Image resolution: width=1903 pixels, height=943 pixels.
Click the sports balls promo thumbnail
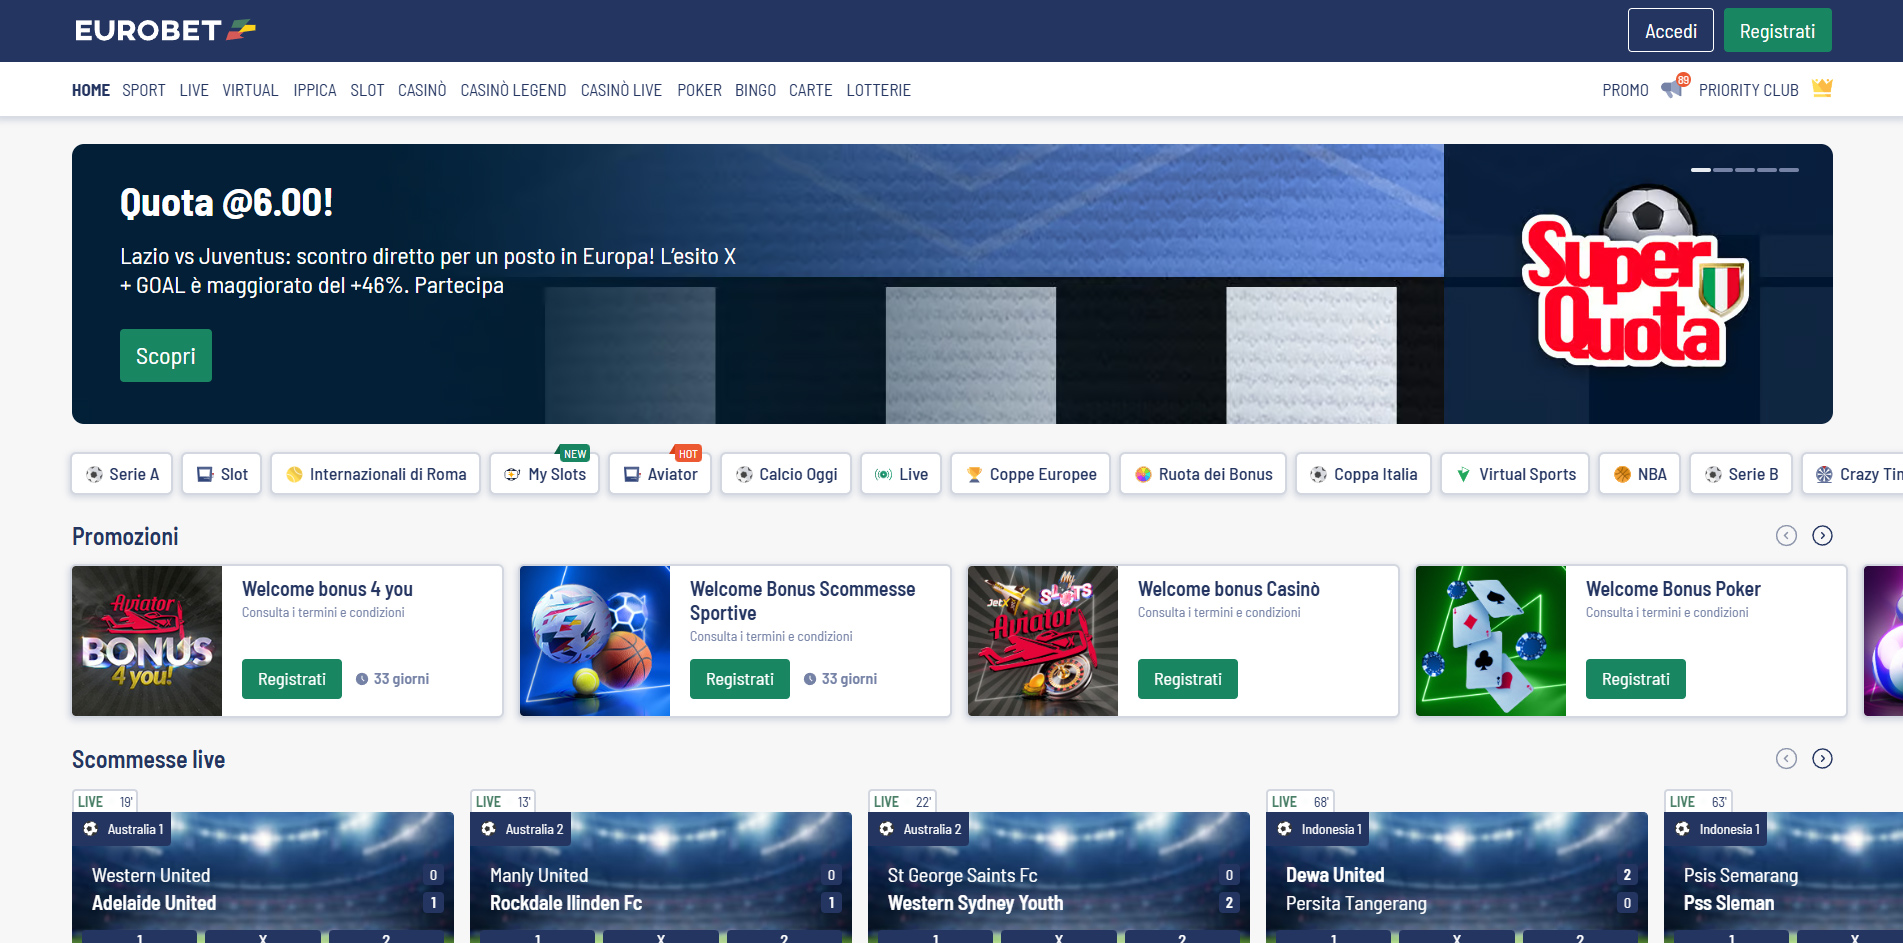click(595, 641)
